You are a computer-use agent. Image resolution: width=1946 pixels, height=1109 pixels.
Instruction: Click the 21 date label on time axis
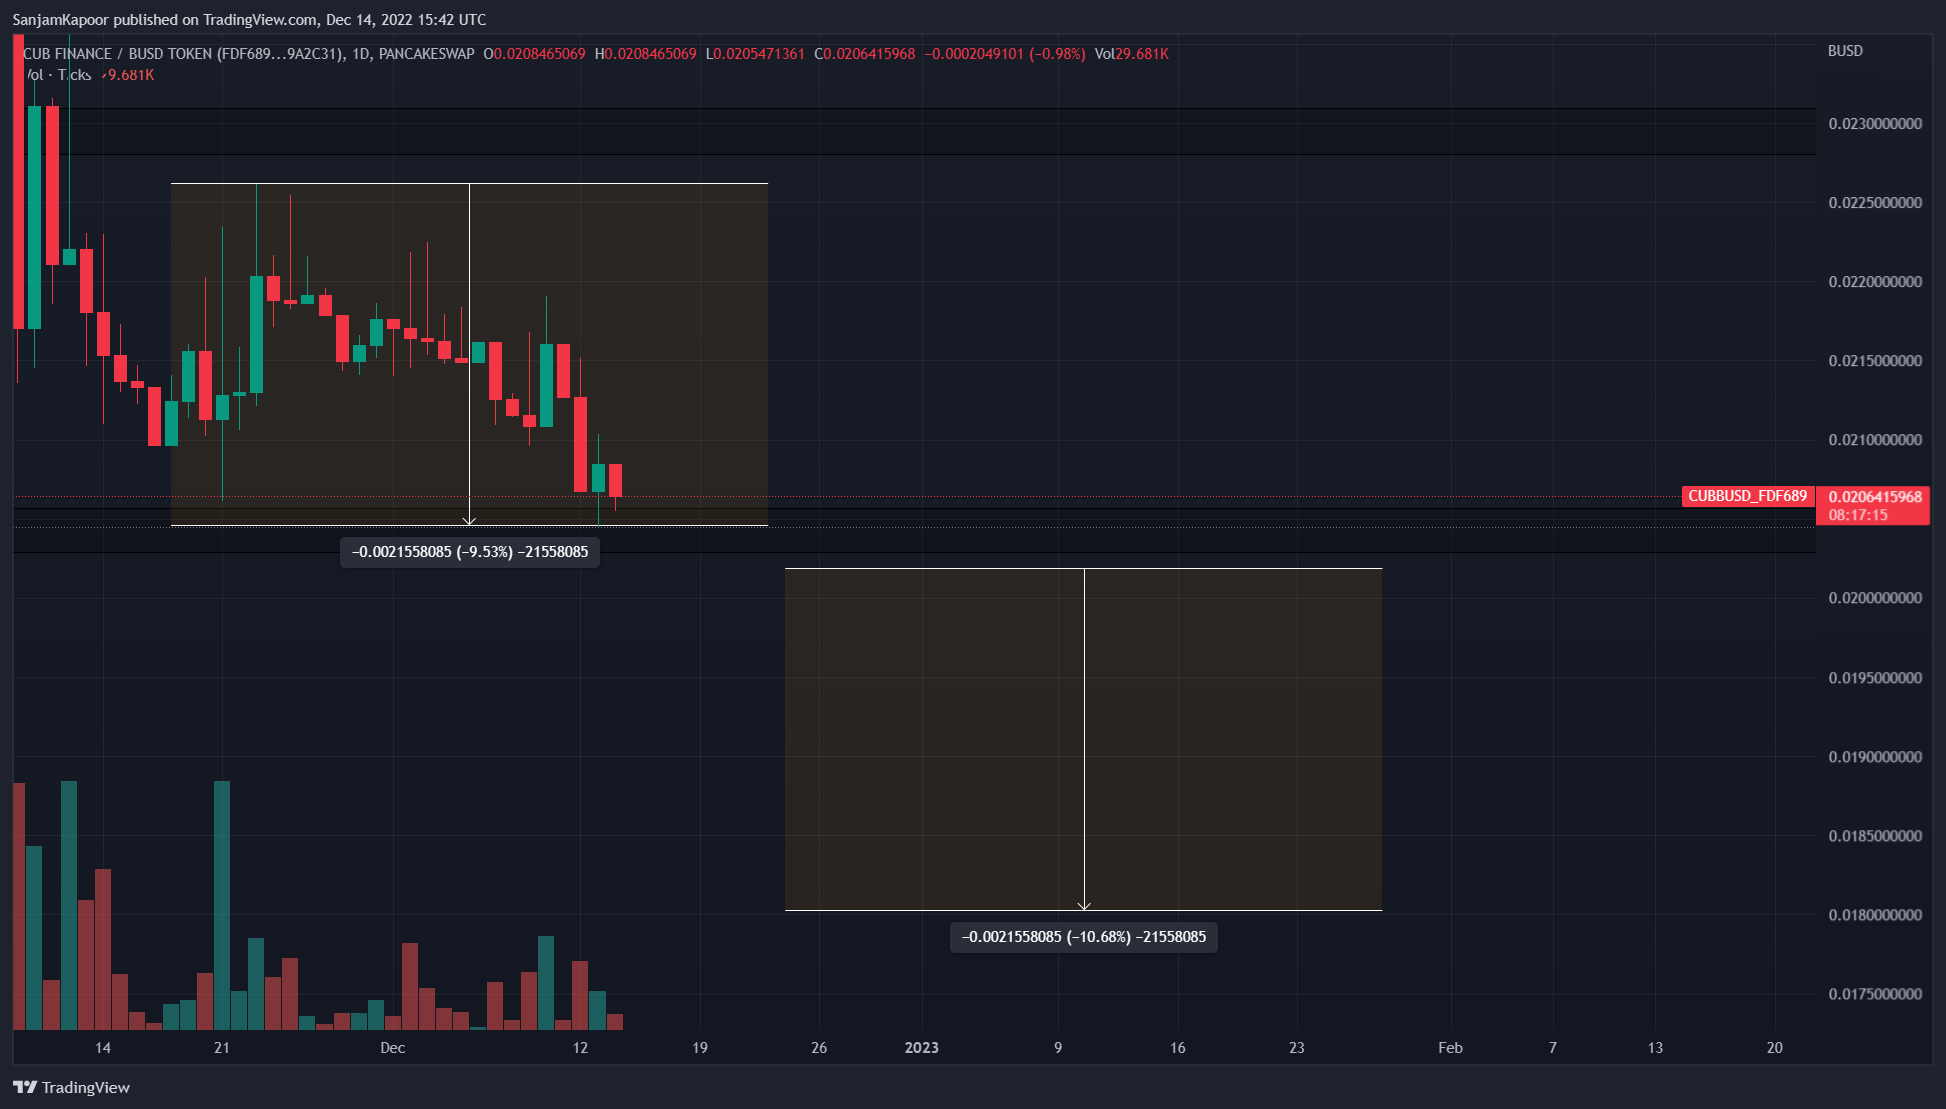click(x=222, y=1048)
